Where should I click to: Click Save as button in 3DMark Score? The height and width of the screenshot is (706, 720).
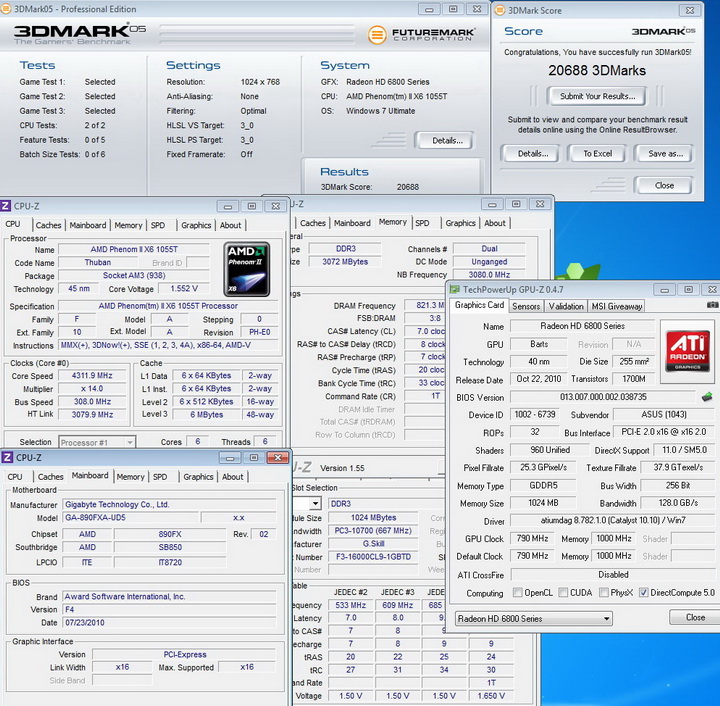click(665, 153)
